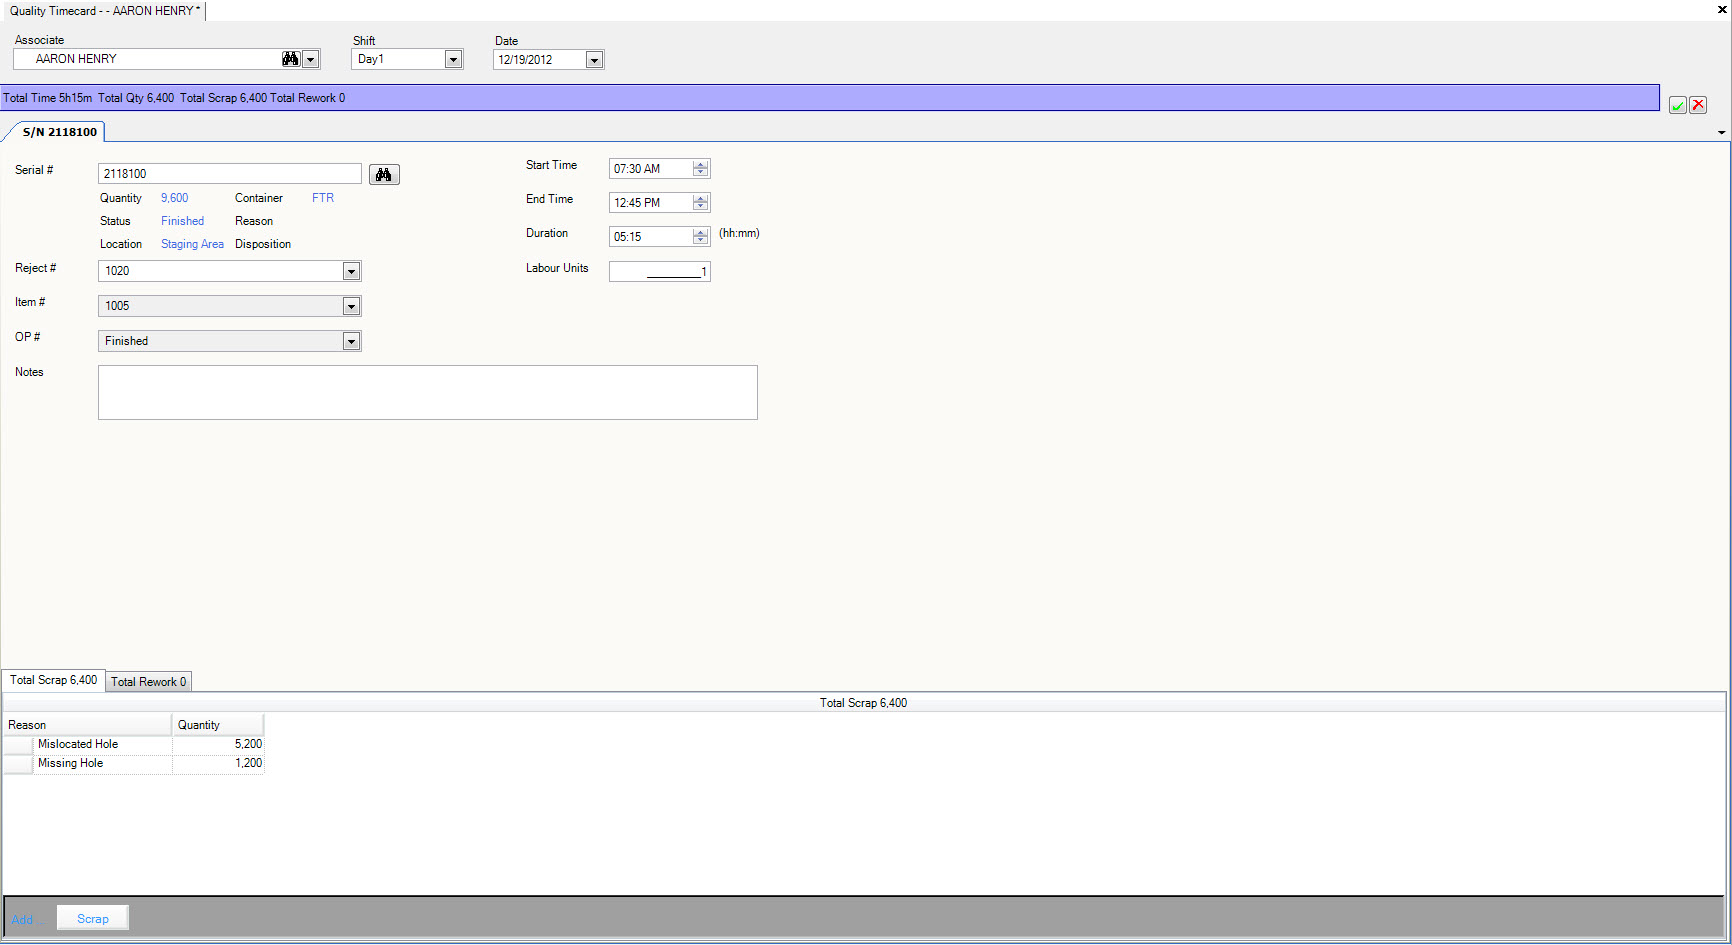Expand the Reject # dropdown
Screen dimensions: 1732x945
point(351,271)
